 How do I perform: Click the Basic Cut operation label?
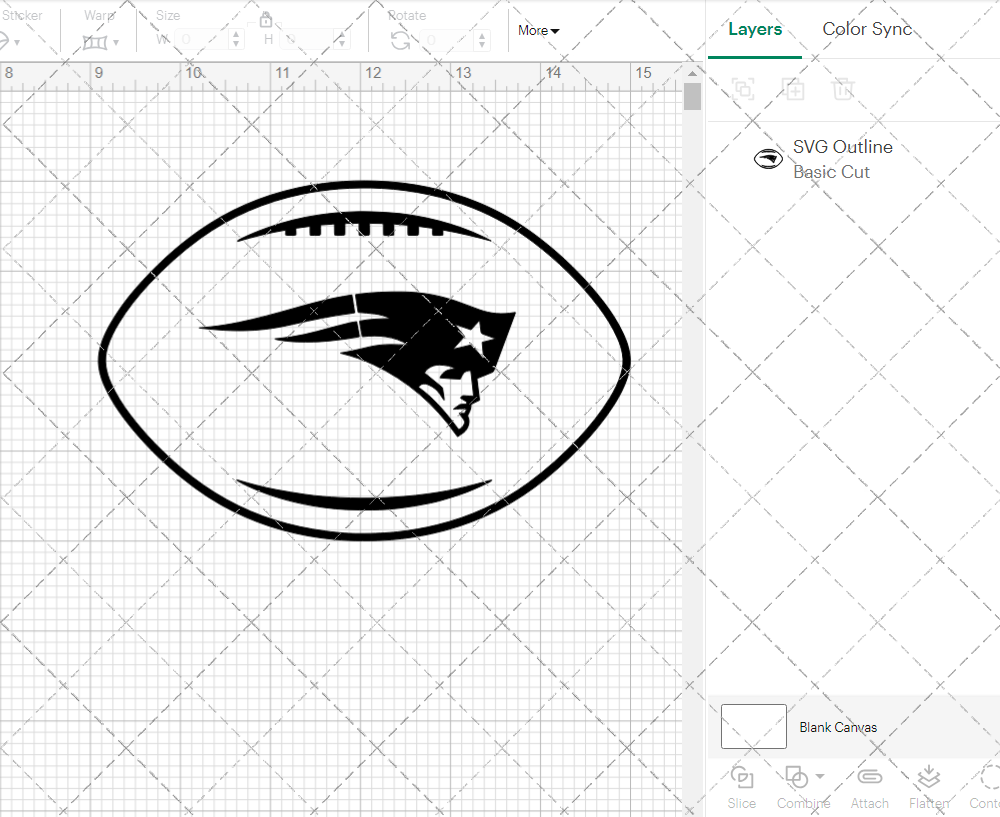click(831, 172)
